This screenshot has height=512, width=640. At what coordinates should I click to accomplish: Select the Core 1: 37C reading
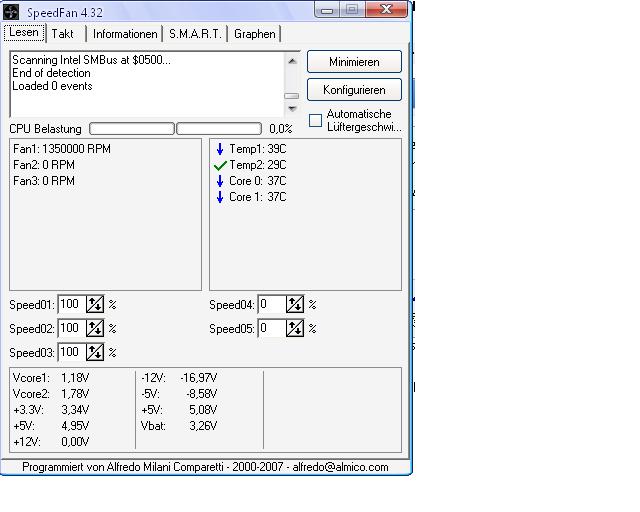click(258, 197)
